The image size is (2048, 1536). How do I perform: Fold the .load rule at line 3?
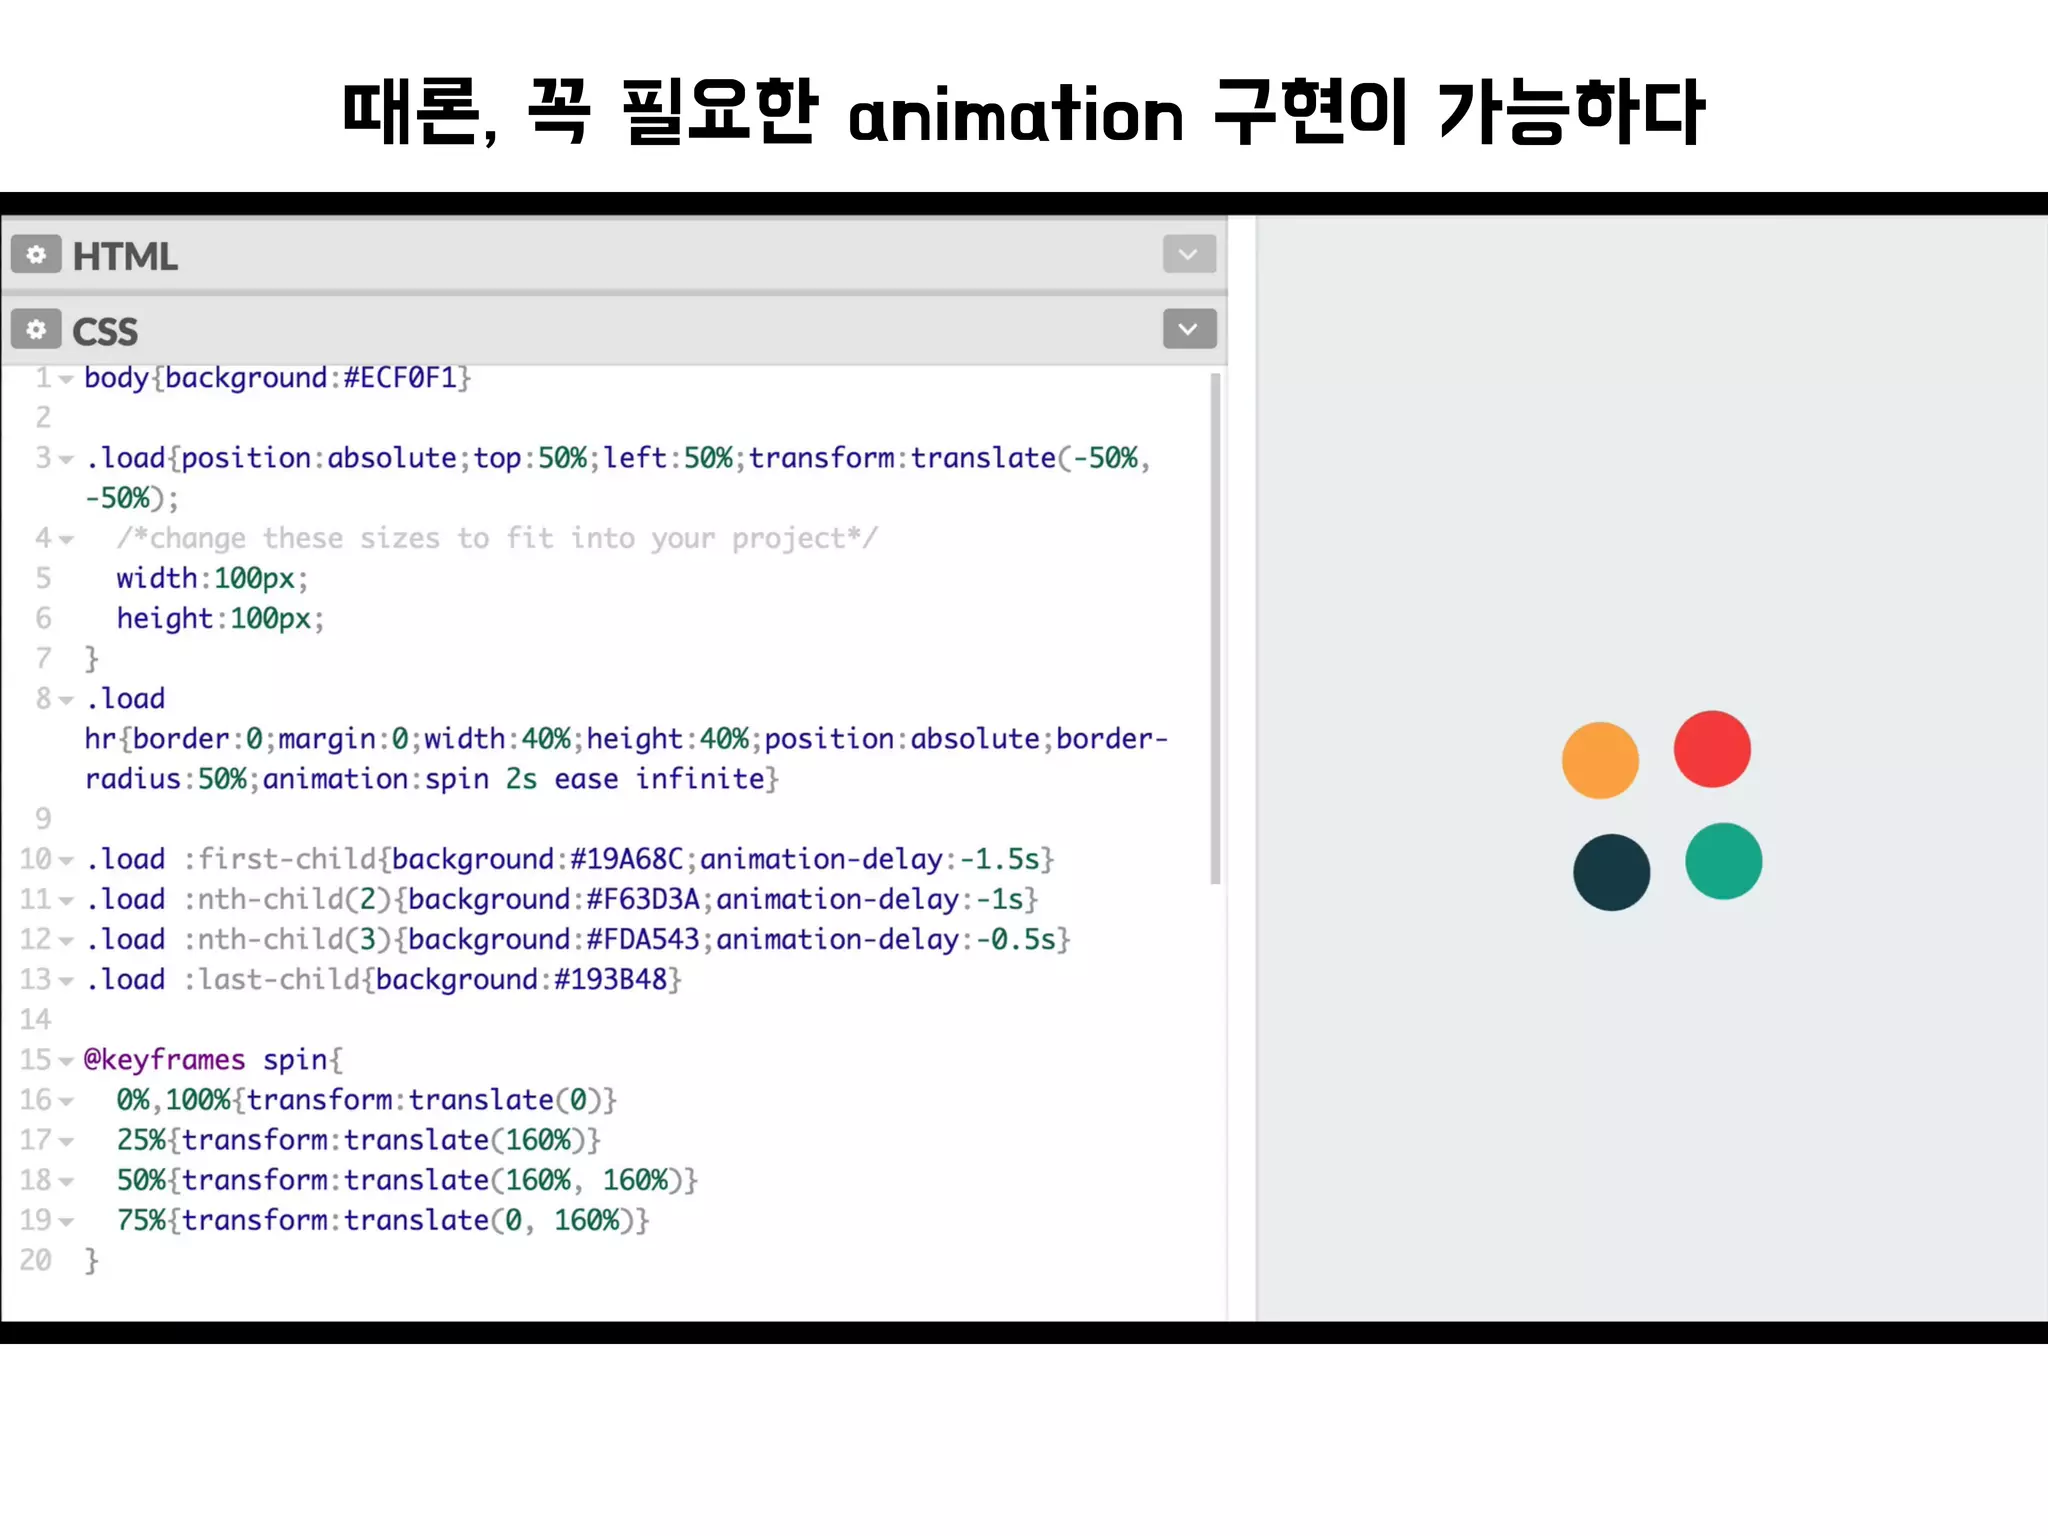[x=66, y=459]
